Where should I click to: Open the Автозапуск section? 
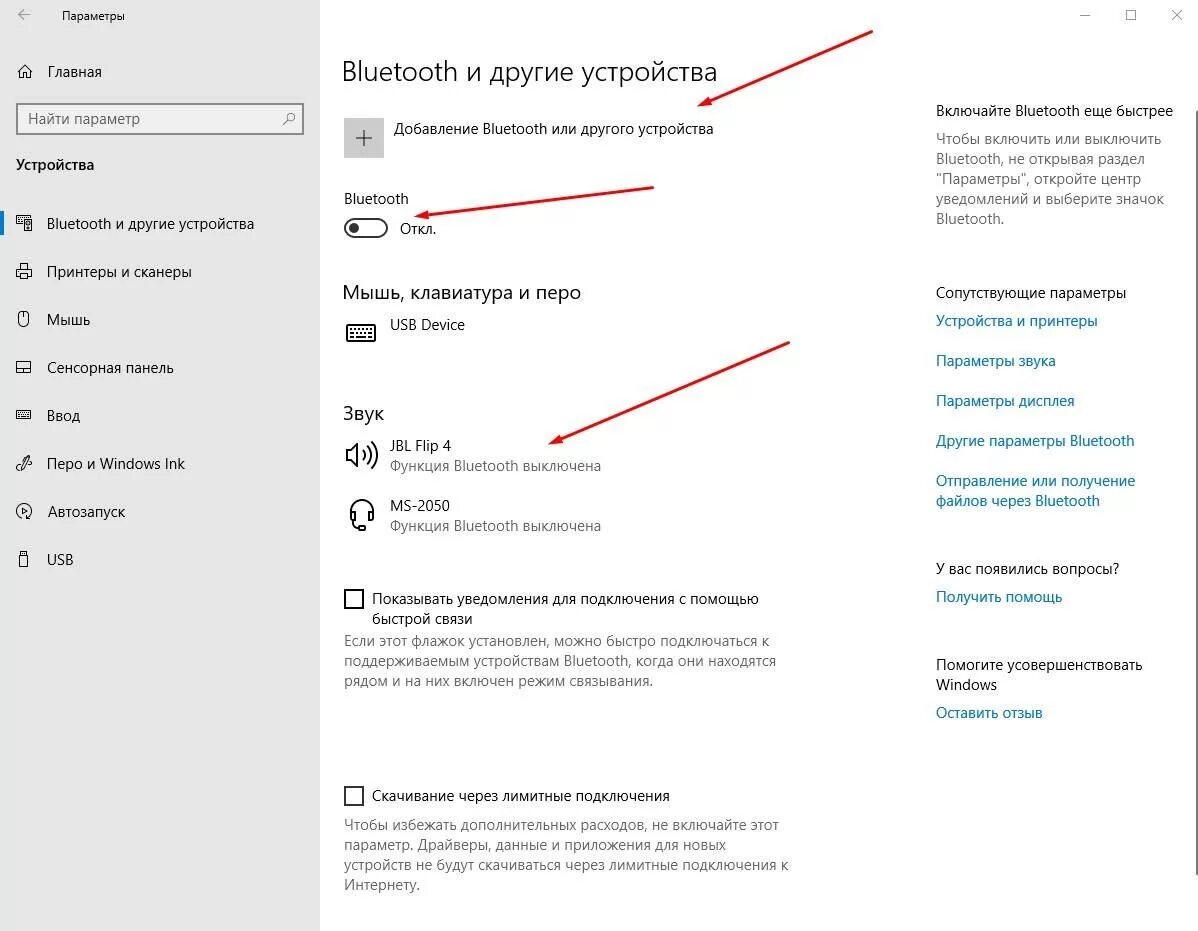point(160,511)
